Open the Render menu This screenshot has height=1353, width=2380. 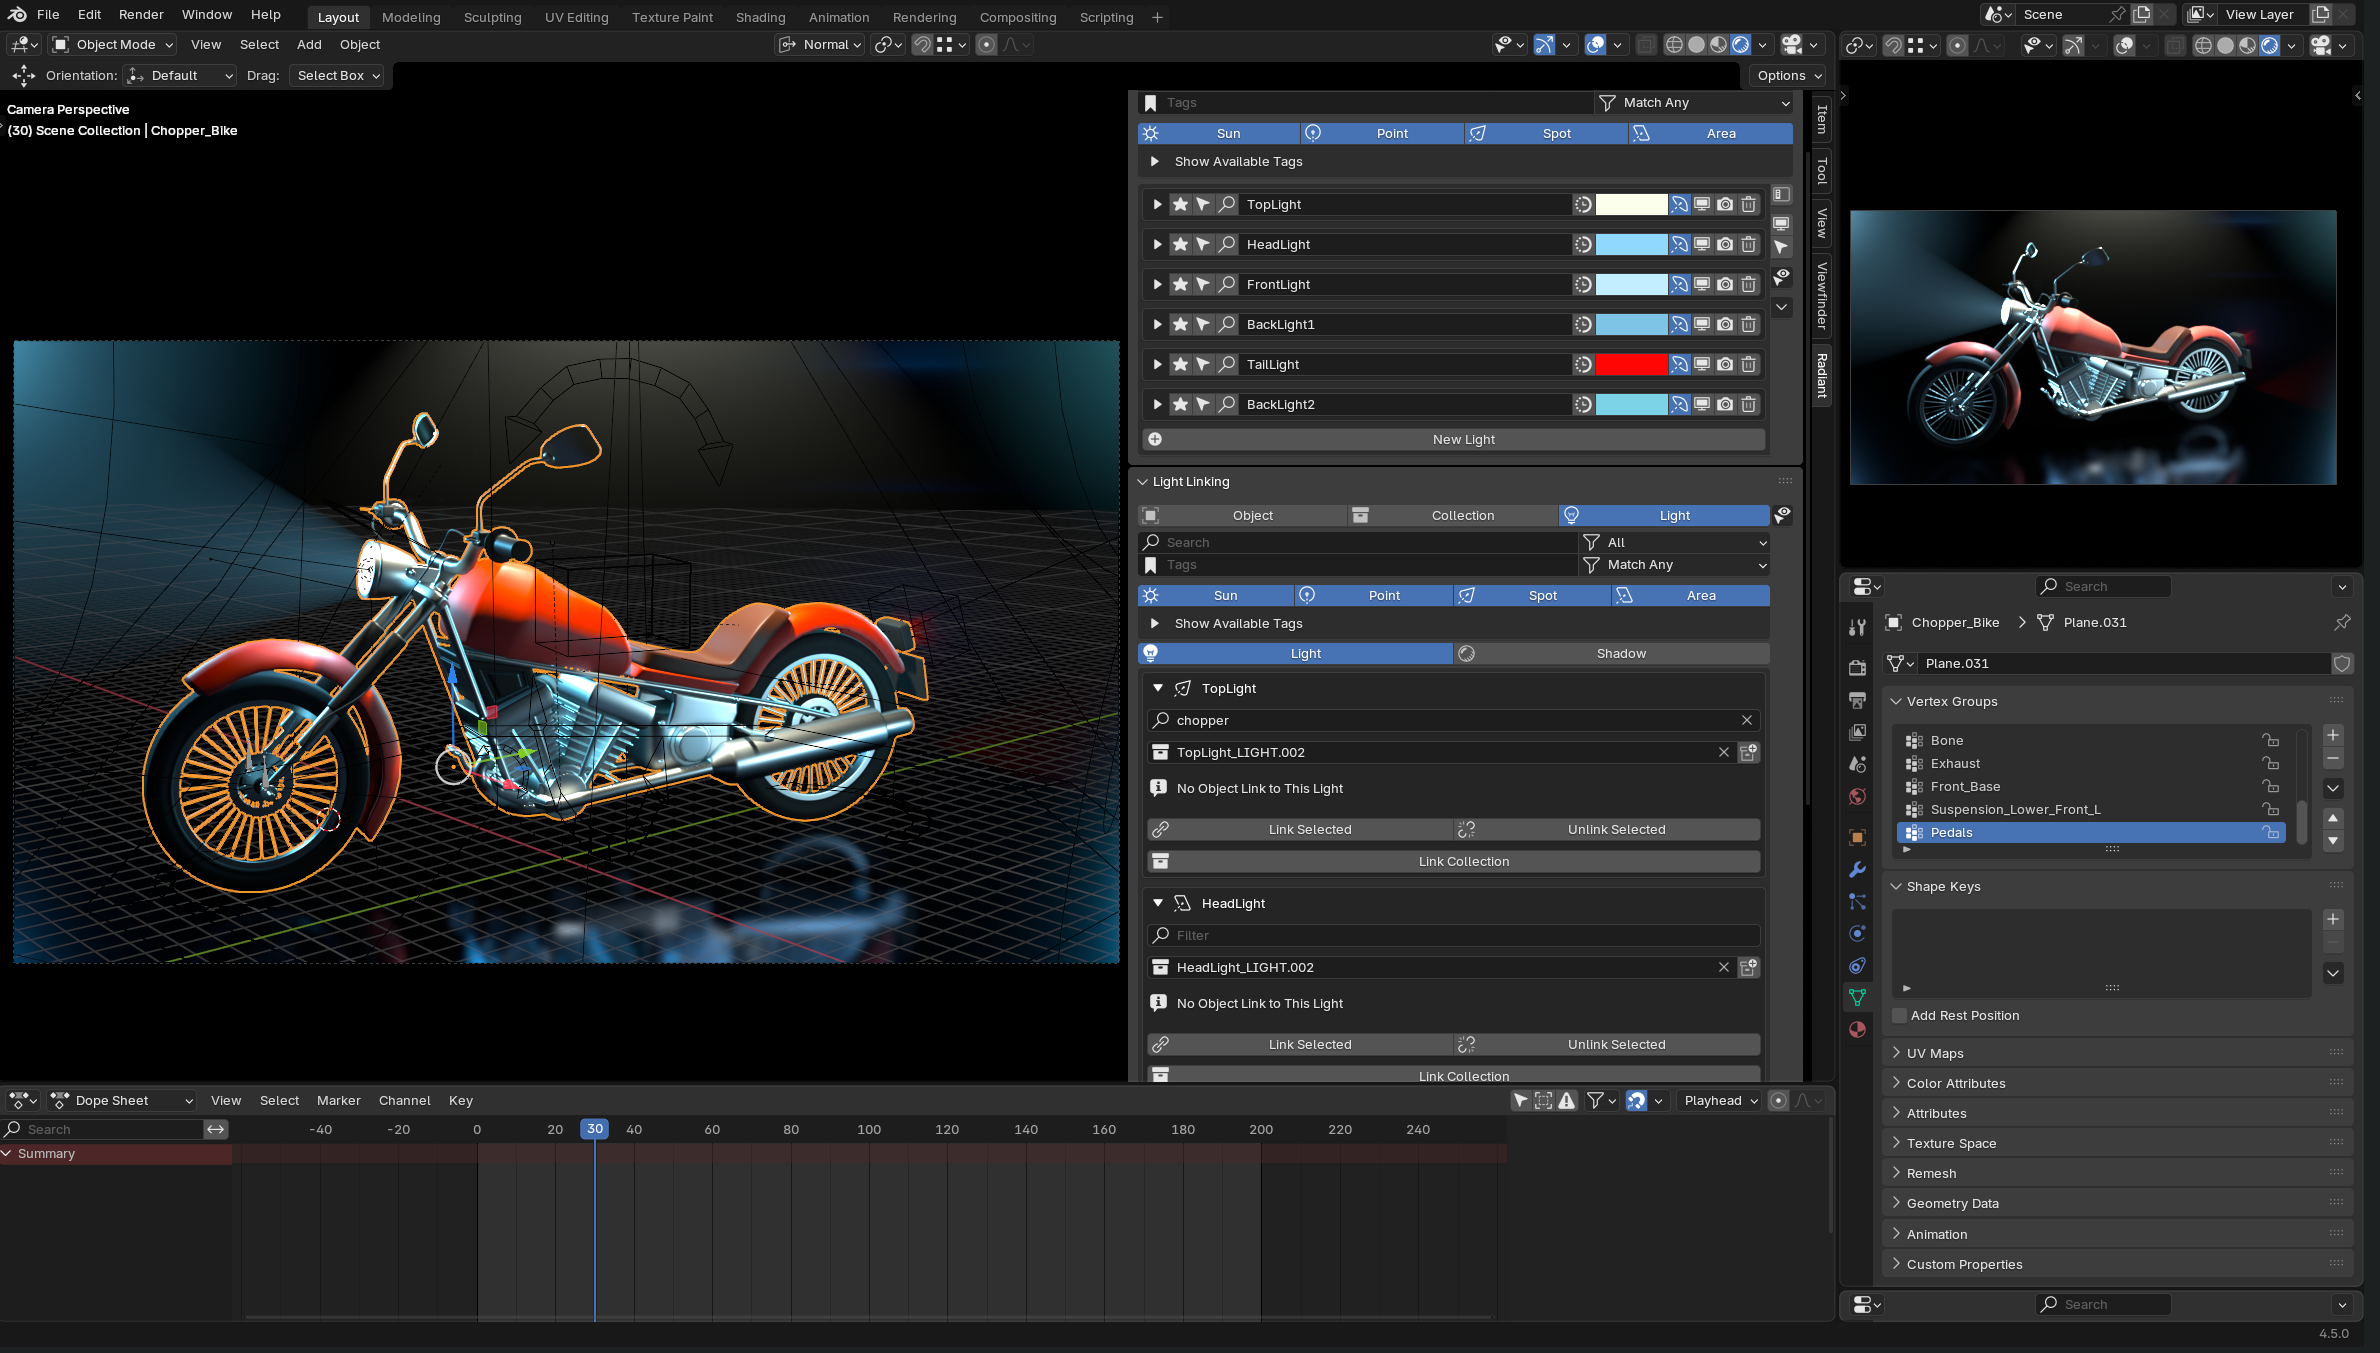point(141,15)
